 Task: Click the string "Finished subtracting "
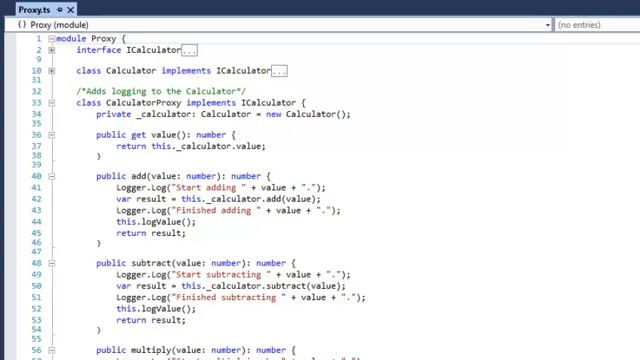point(229,298)
